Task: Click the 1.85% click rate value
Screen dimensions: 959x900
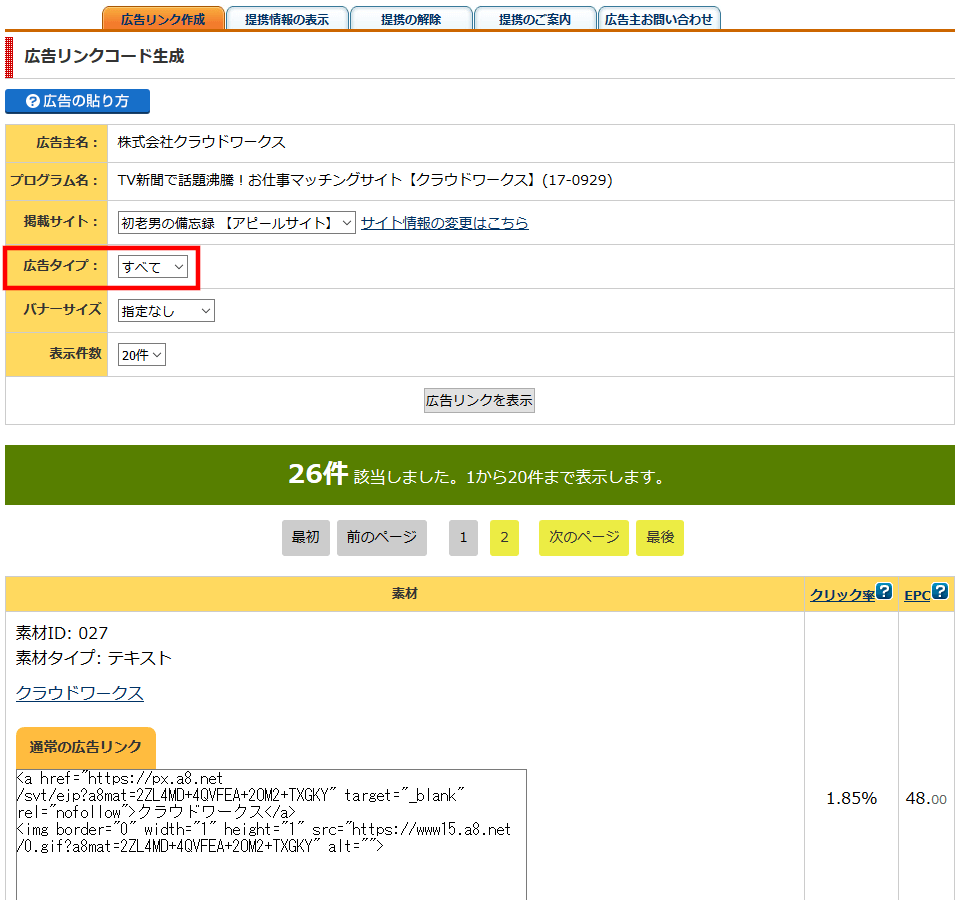Action: pyautogui.click(x=851, y=799)
